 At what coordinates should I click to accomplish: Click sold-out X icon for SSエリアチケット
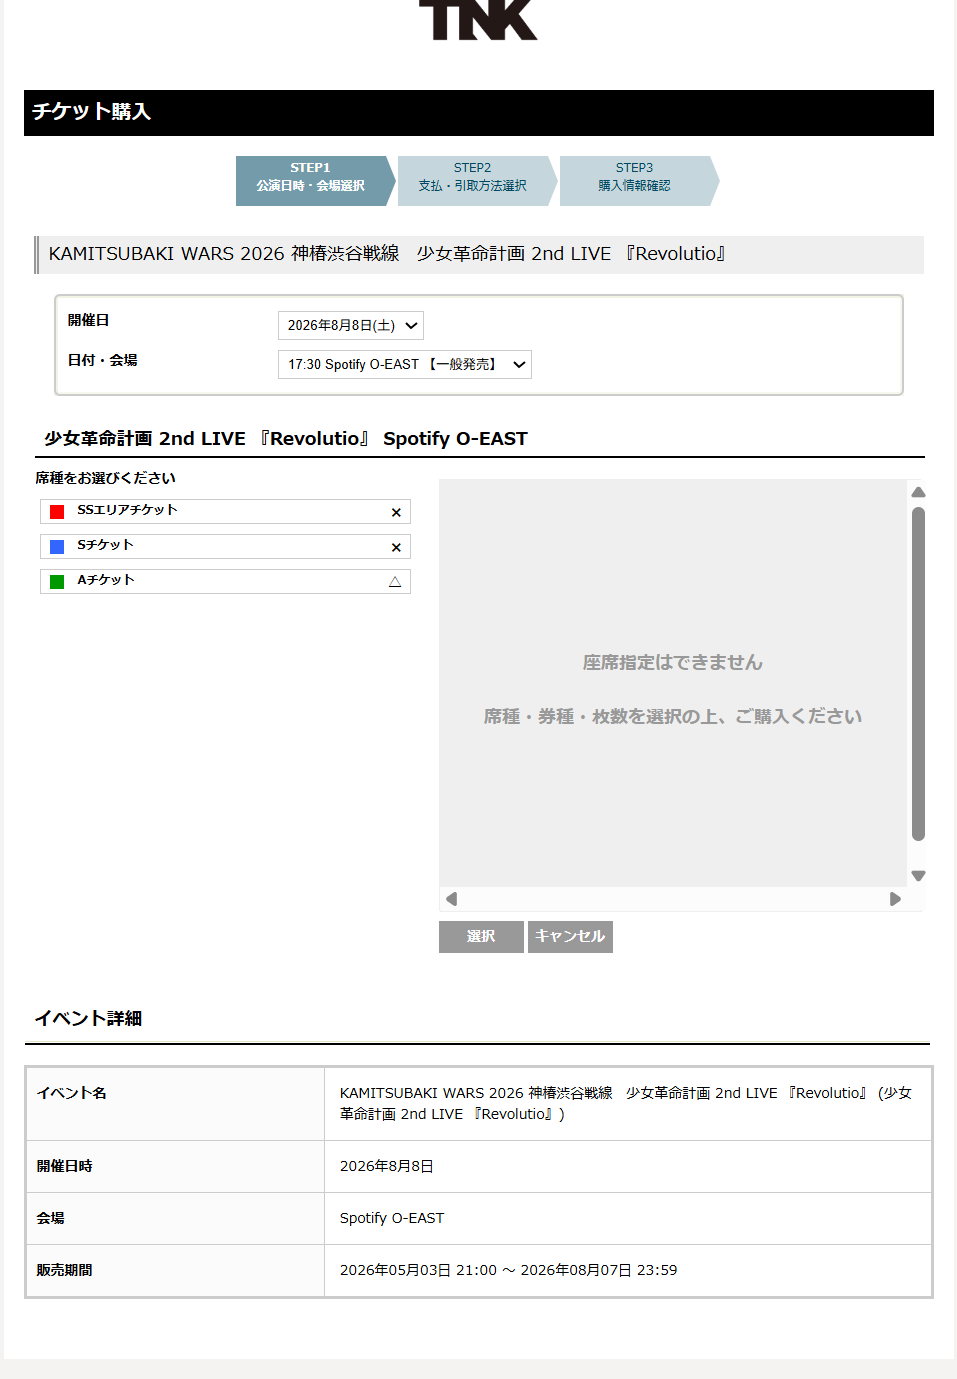396,512
